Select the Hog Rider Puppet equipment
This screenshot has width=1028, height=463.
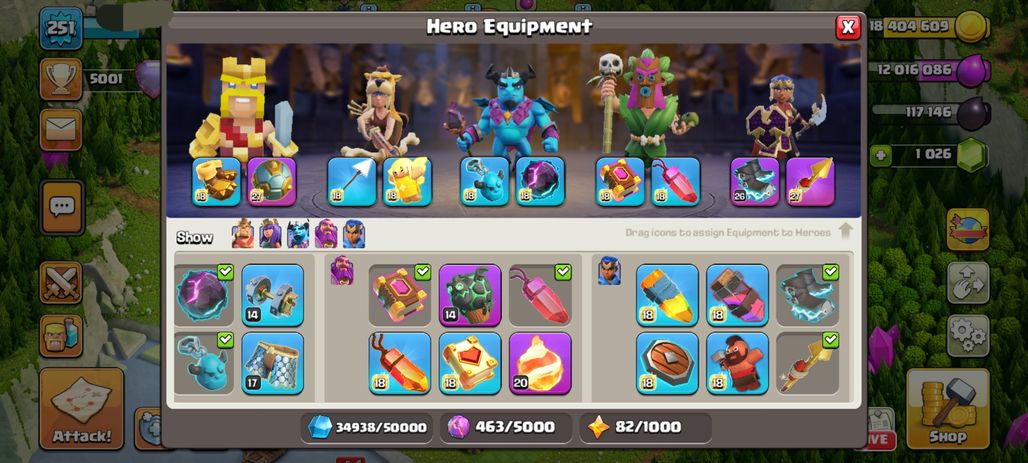[x=737, y=363]
